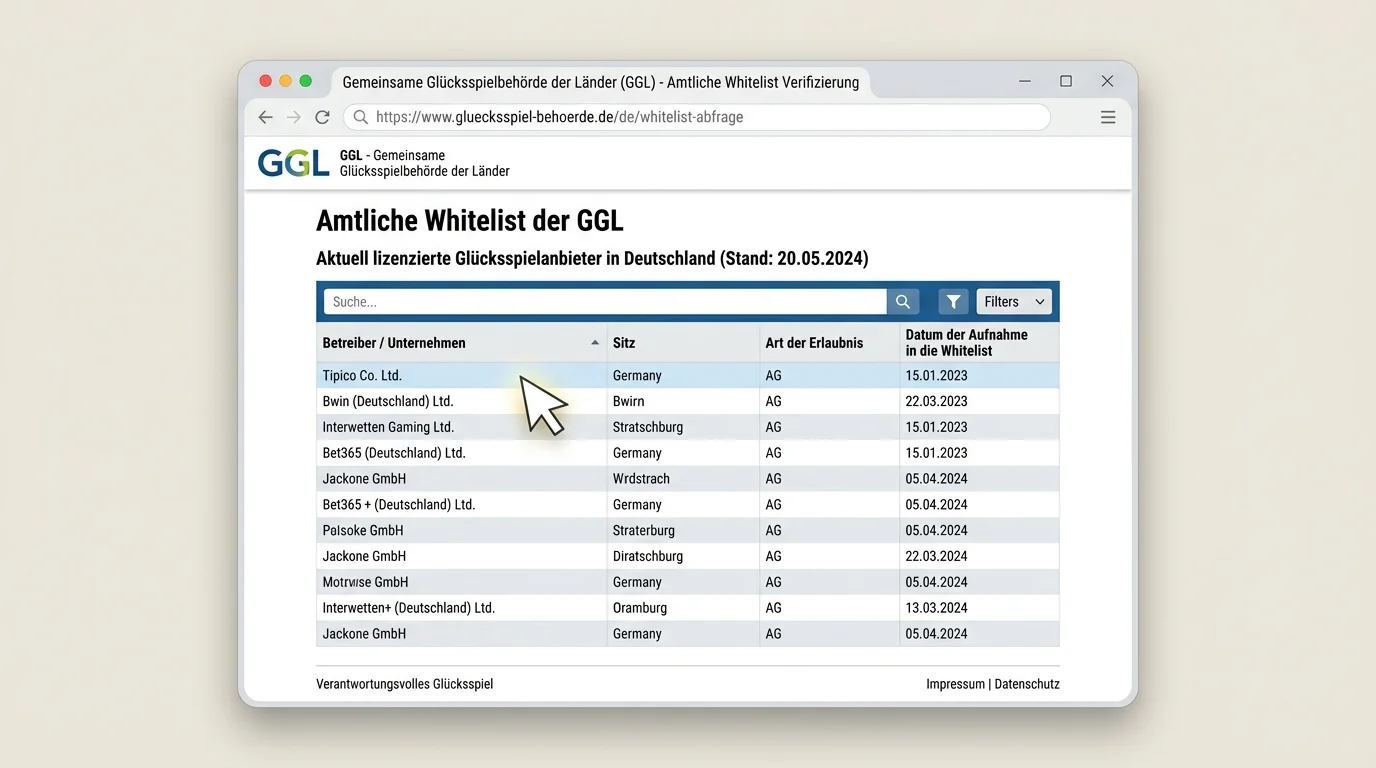1376x768 pixels.
Task: Click the Stratschburg Sitz cell
Action: [x=648, y=427]
